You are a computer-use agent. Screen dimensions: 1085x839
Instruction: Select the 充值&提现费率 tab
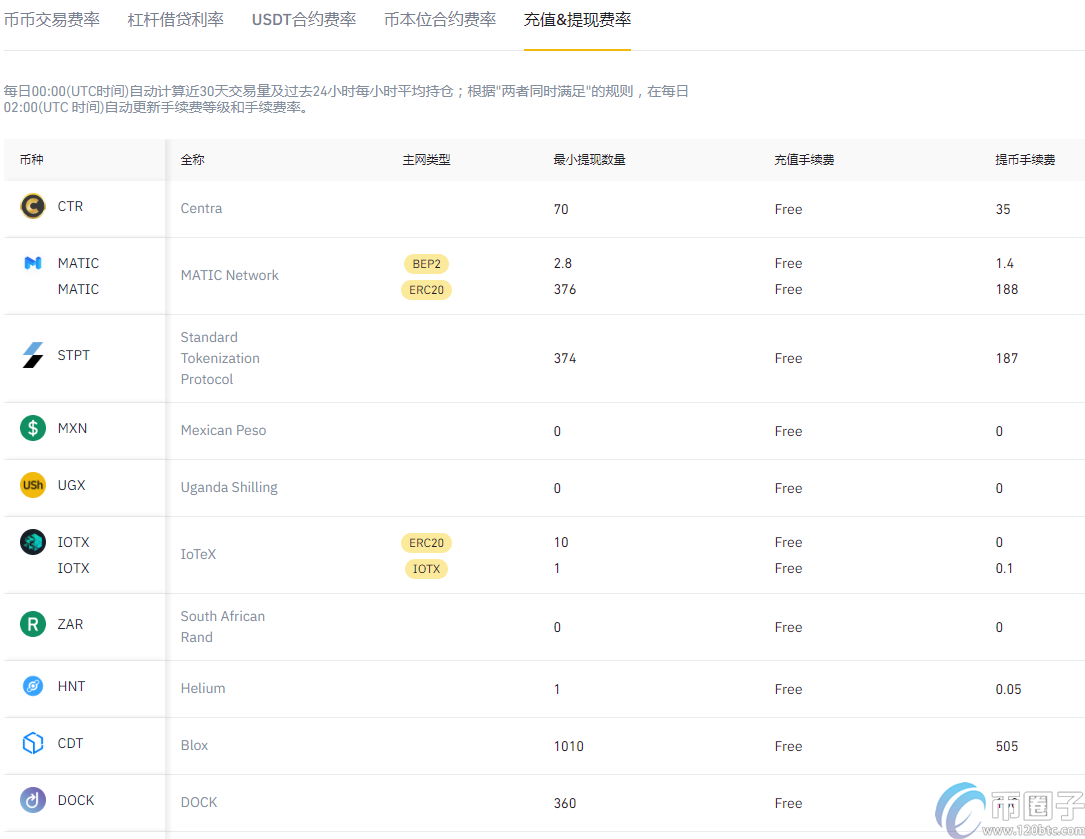tap(577, 19)
